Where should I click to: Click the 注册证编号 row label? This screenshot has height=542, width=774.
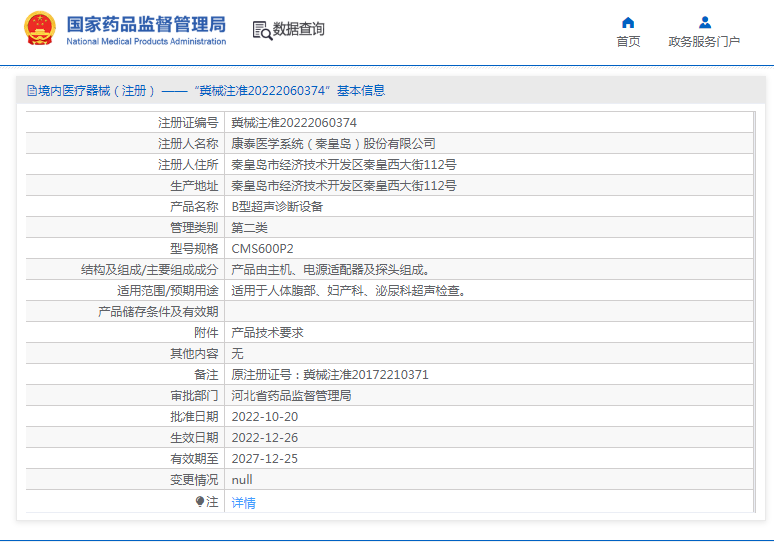pos(188,122)
